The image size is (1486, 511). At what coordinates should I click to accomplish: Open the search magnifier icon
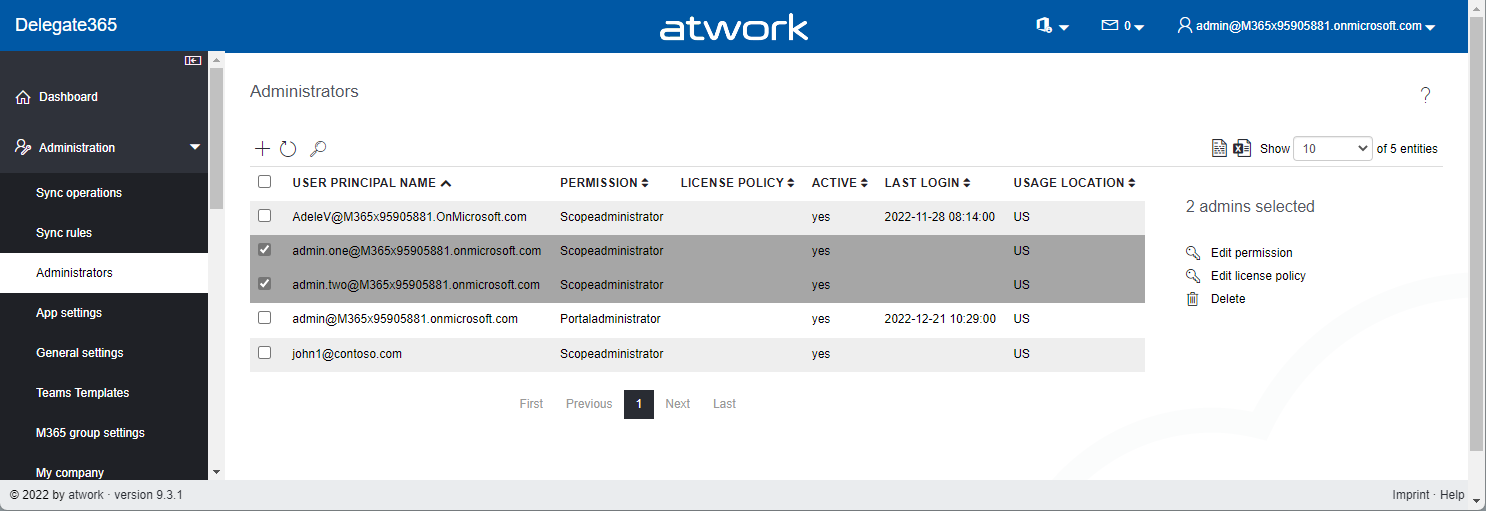pos(318,149)
